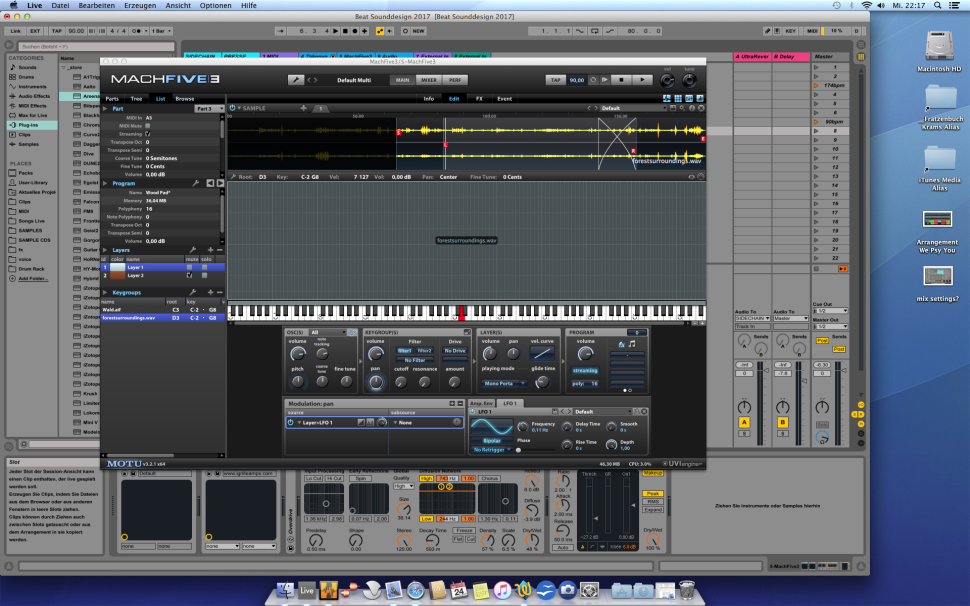
Task: Click the No Drive selector
Action: pyautogui.click(x=455, y=351)
